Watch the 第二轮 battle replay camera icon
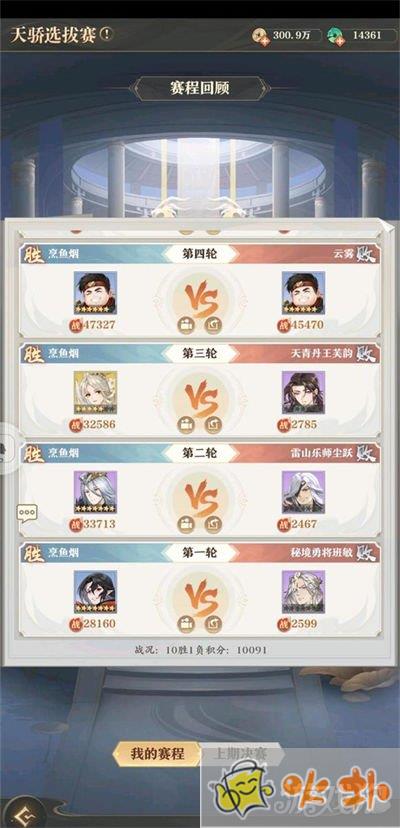Image resolution: width=400 pixels, height=828 pixels. coord(185,524)
